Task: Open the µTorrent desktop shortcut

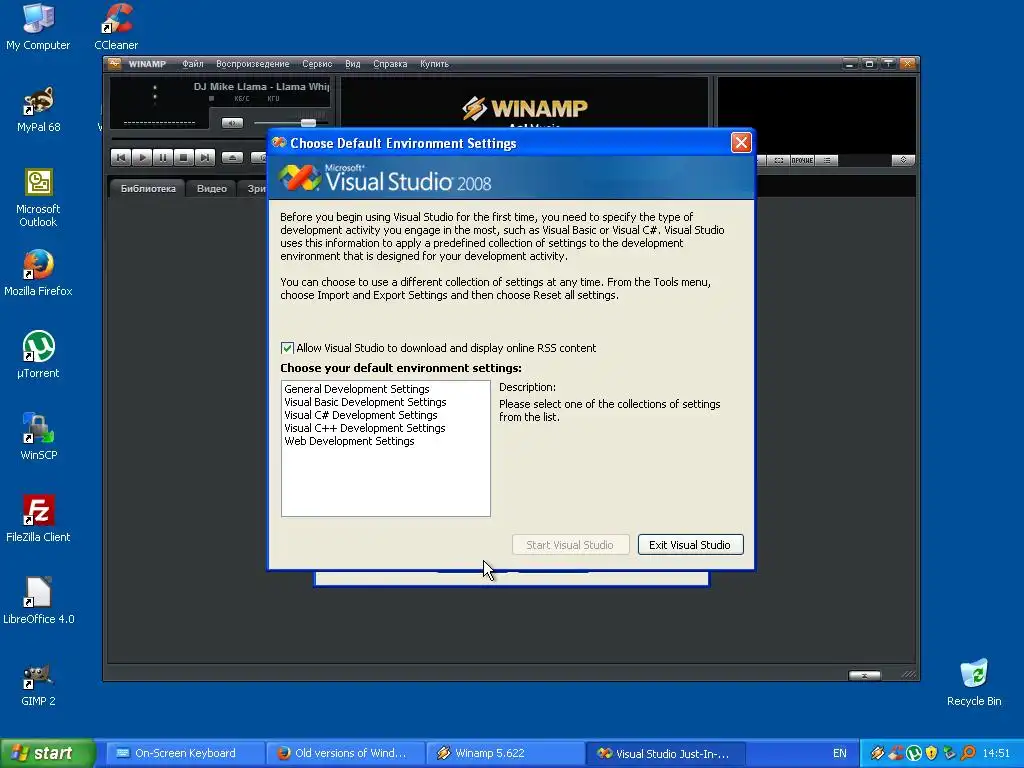Action: click(x=38, y=355)
